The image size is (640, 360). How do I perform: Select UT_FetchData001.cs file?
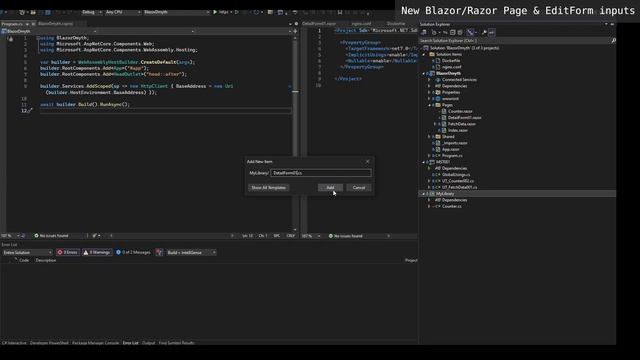459,187
